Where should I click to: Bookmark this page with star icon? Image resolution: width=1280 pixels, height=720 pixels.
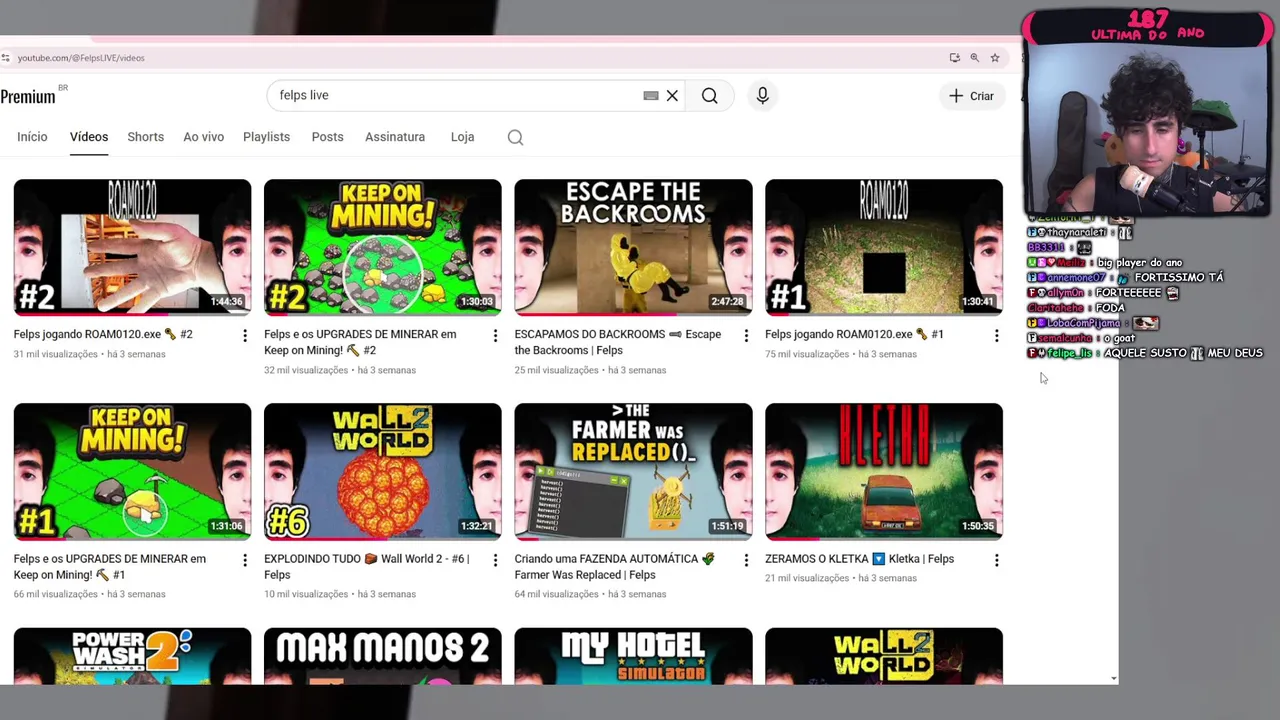[994, 58]
